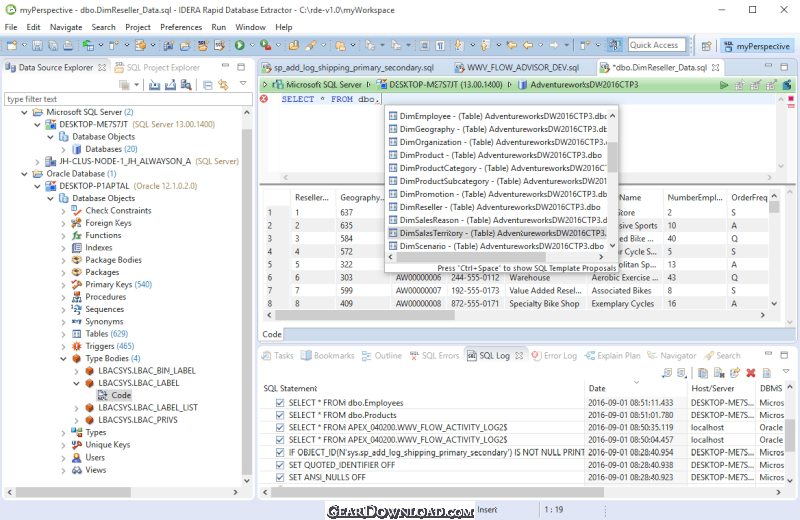This screenshot has height=520, width=800.
Task: Click the Save floppy disk icon
Action: [x=37, y=46]
